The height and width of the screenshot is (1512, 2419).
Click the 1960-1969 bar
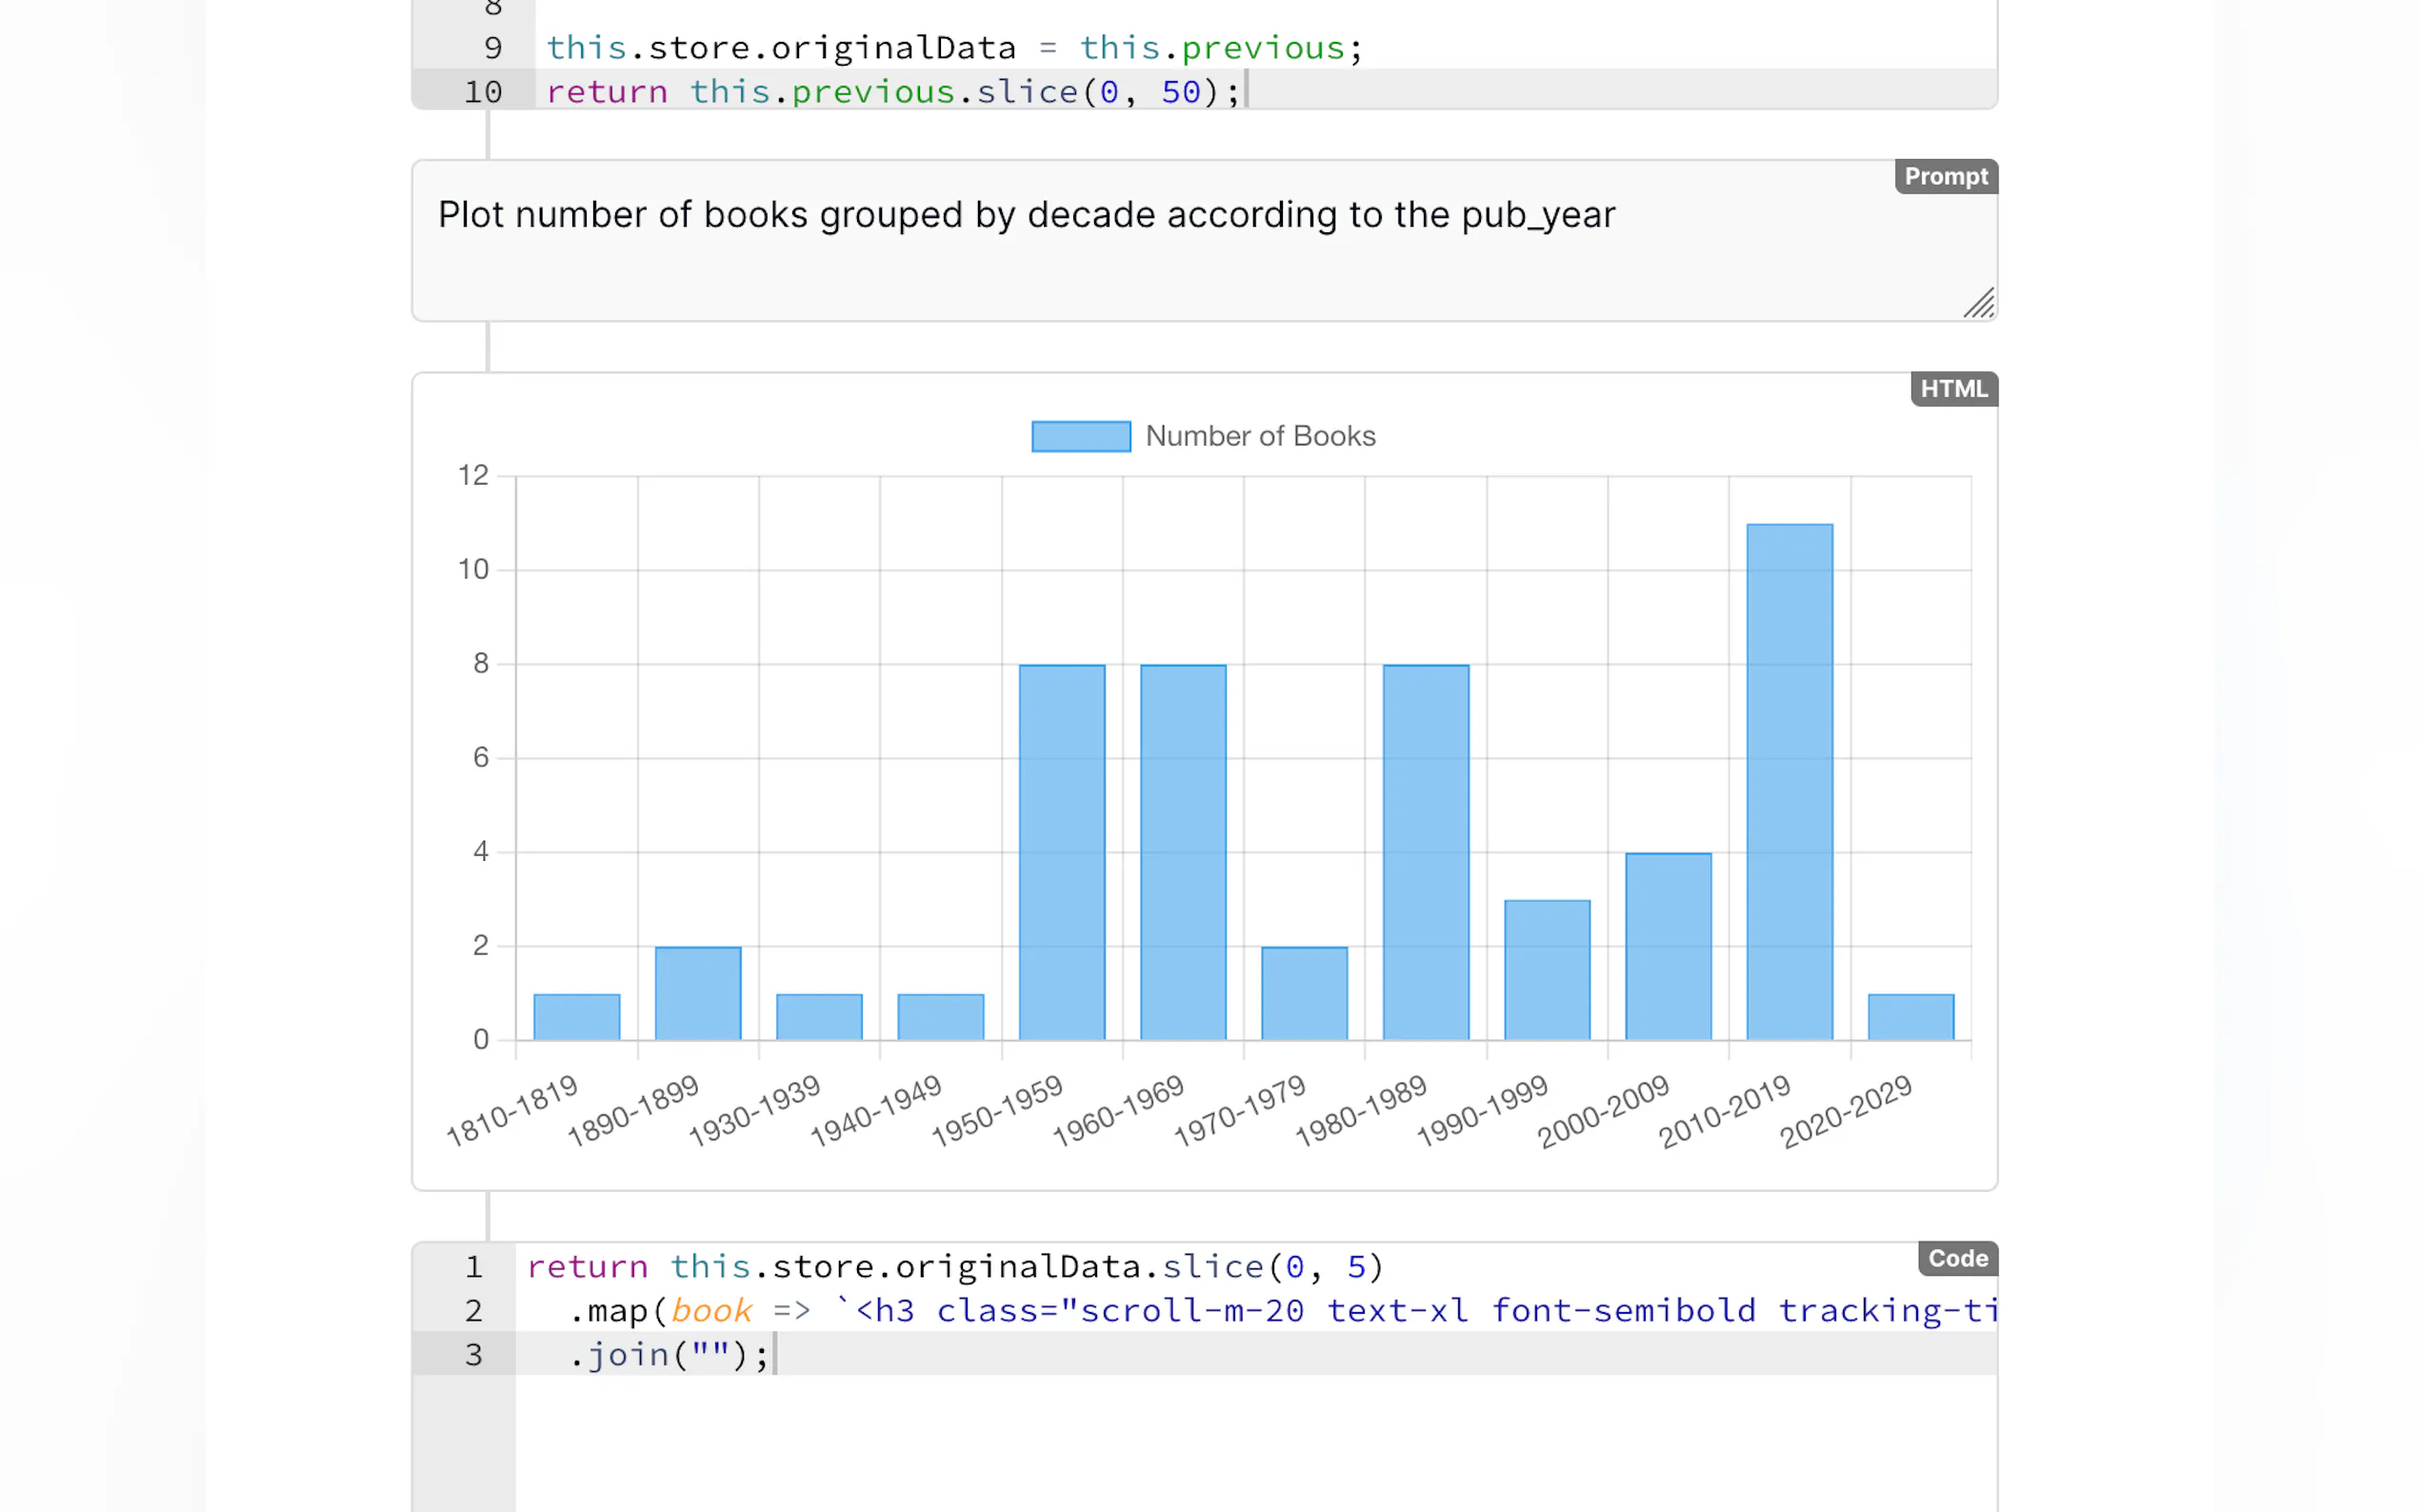[x=1182, y=851]
